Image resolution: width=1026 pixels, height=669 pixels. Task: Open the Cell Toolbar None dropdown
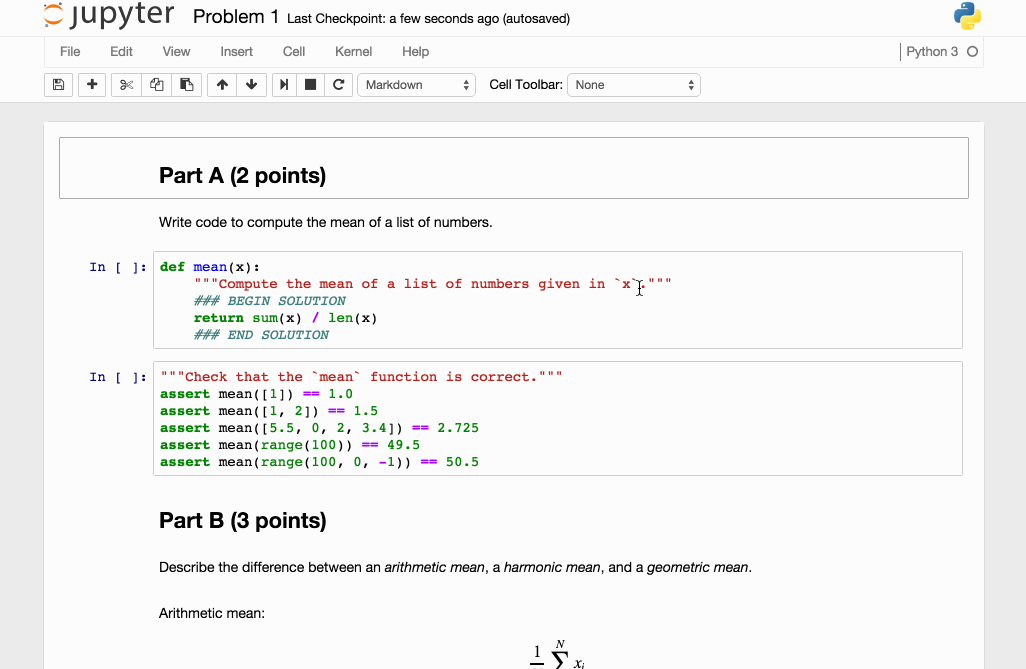[x=633, y=85]
